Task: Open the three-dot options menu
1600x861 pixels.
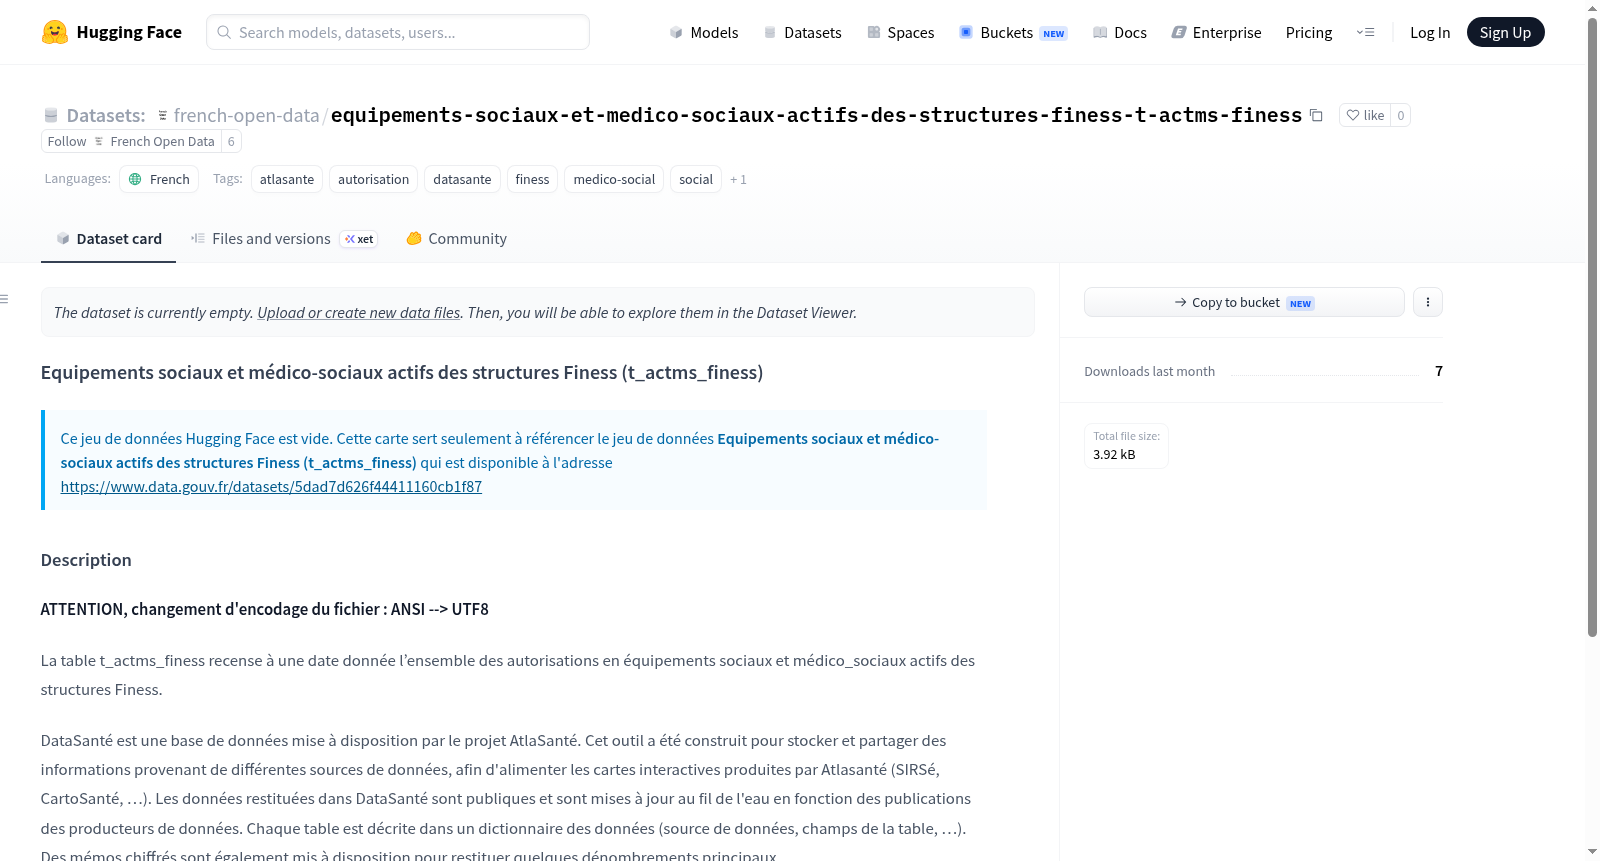Action: tap(1428, 302)
